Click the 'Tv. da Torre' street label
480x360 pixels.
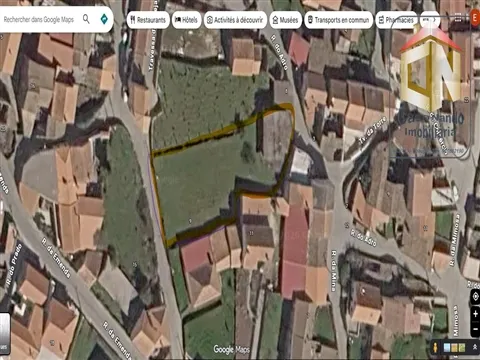pos(373,130)
